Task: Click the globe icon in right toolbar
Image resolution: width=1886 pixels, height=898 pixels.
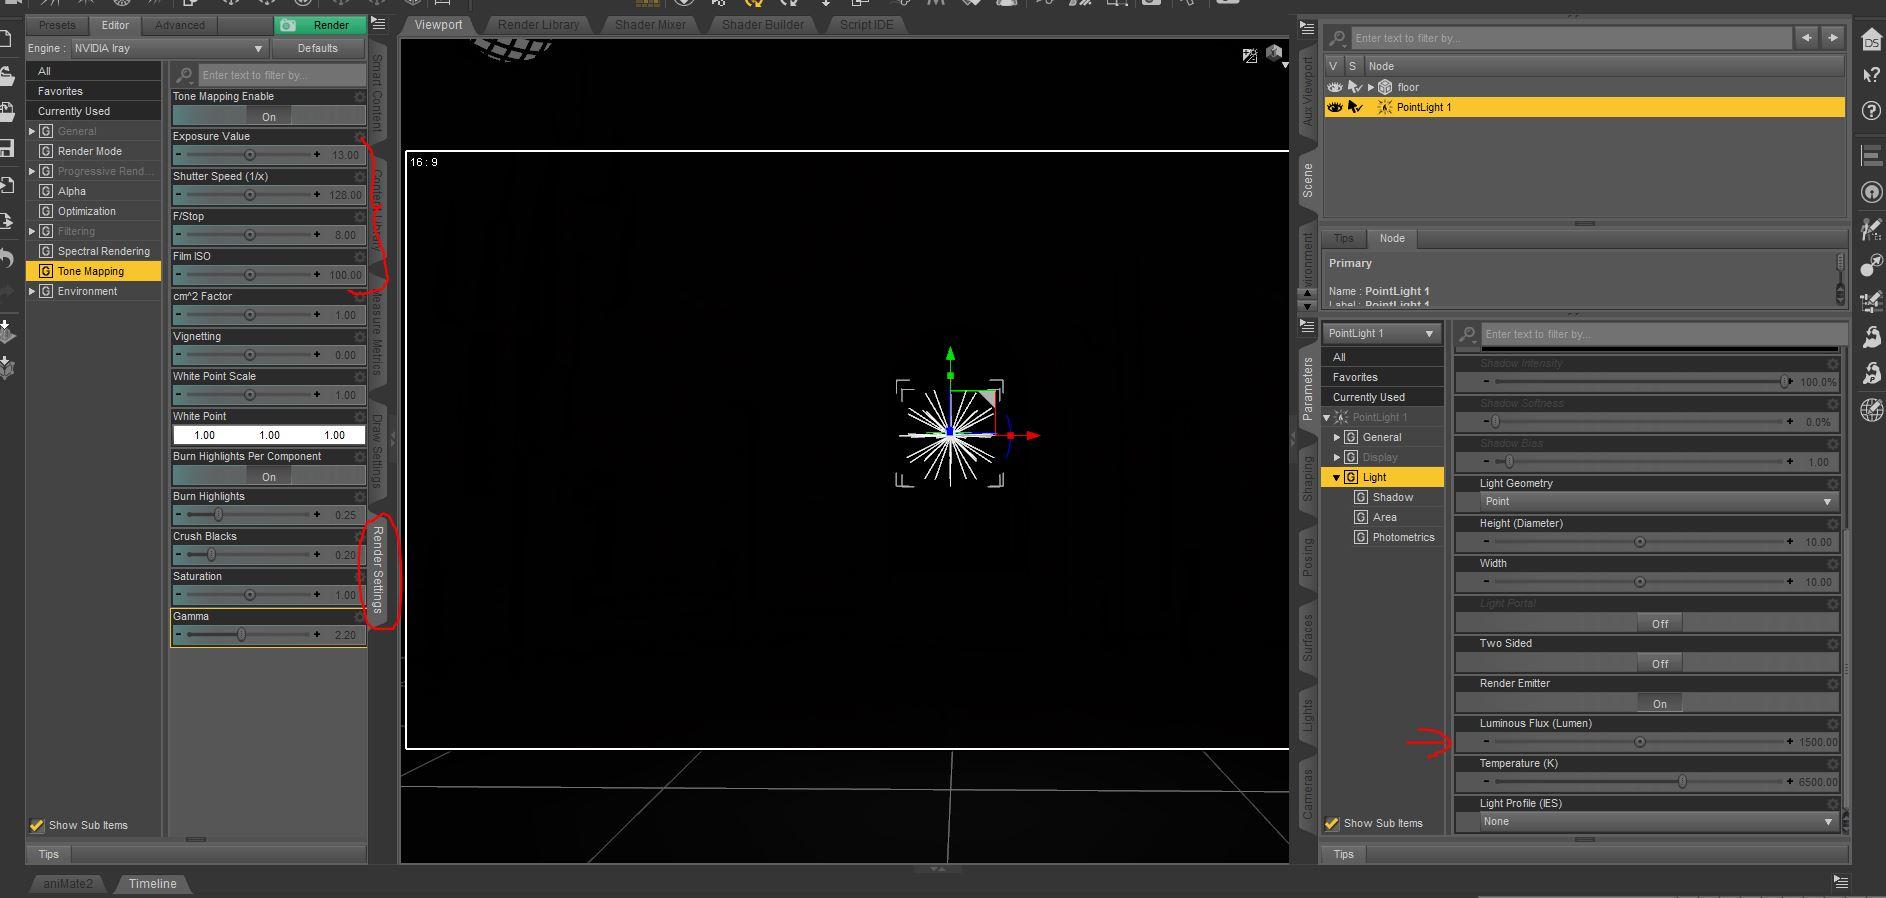Action: (x=1871, y=410)
